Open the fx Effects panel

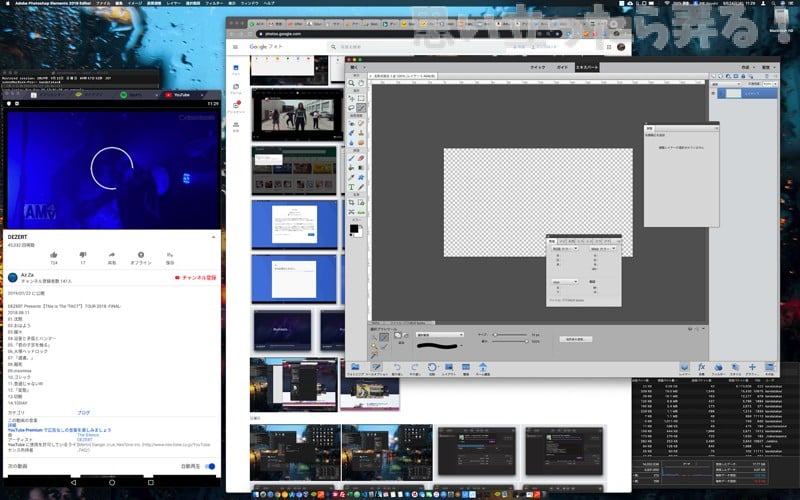click(702, 369)
